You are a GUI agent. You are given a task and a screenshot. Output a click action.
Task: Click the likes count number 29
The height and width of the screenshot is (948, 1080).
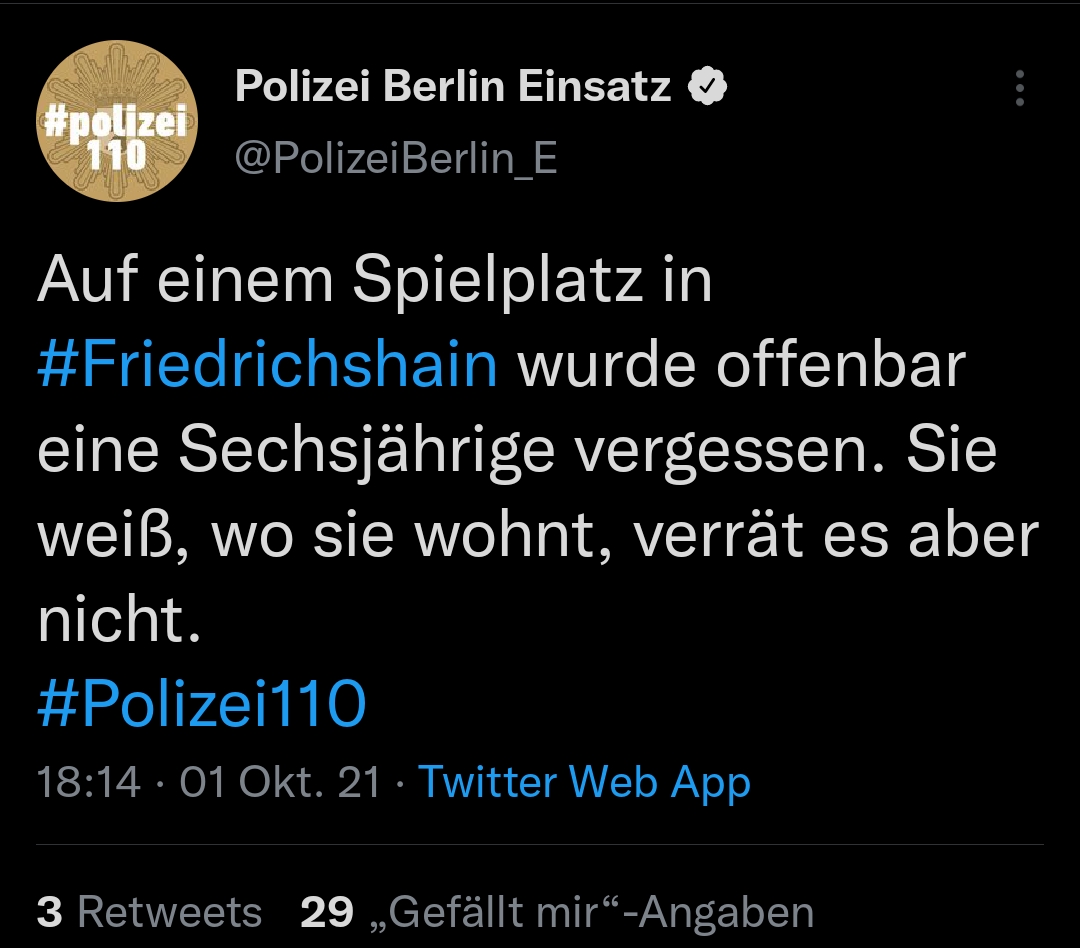327,912
